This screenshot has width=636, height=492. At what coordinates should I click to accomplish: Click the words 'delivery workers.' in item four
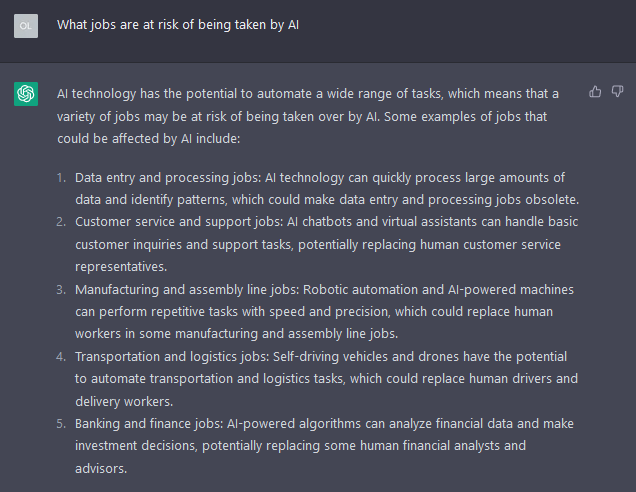click(x=124, y=402)
